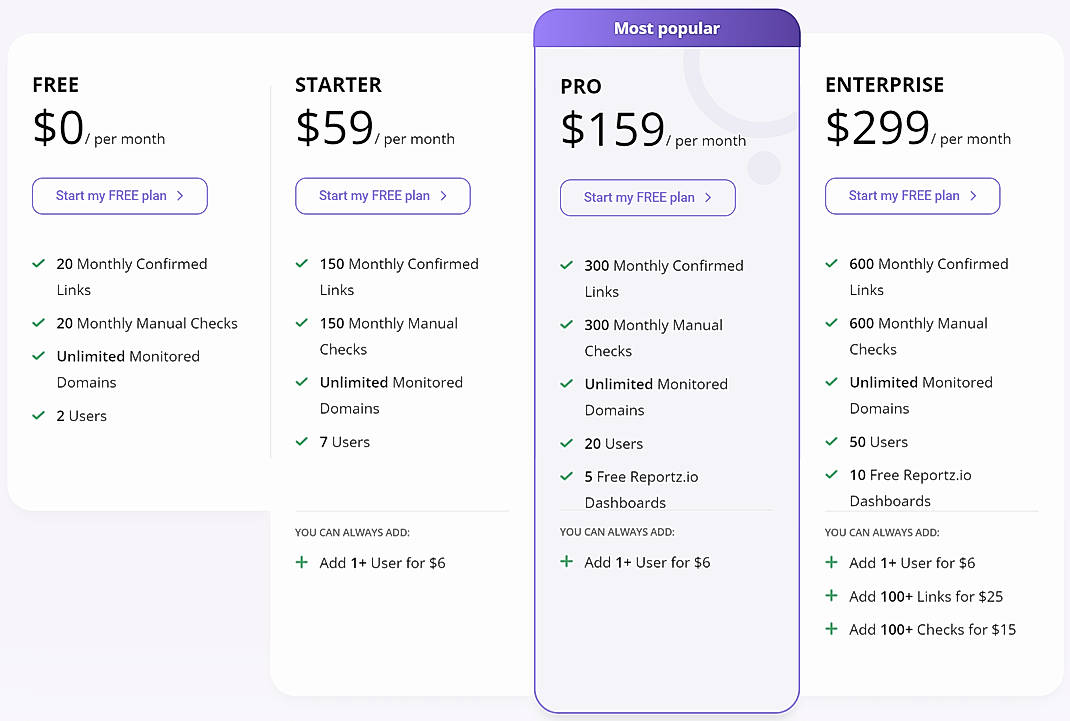Click Starter's Start my FREE plan button
Image resolution: width=1070 pixels, height=721 pixels.
click(x=382, y=196)
